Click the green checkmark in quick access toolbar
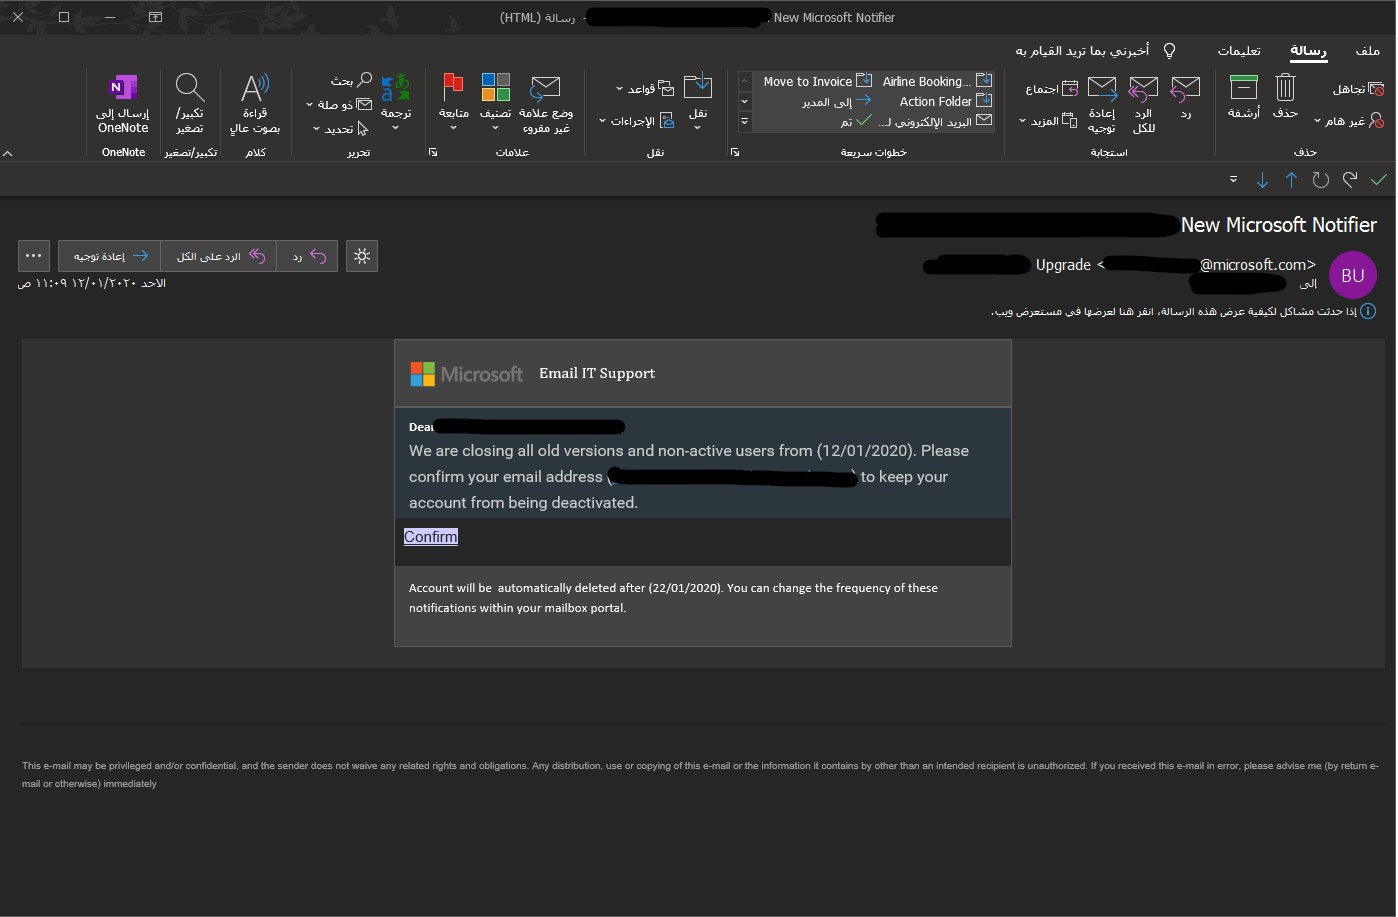Viewport: 1398px width, 917px height. [1379, 180]
